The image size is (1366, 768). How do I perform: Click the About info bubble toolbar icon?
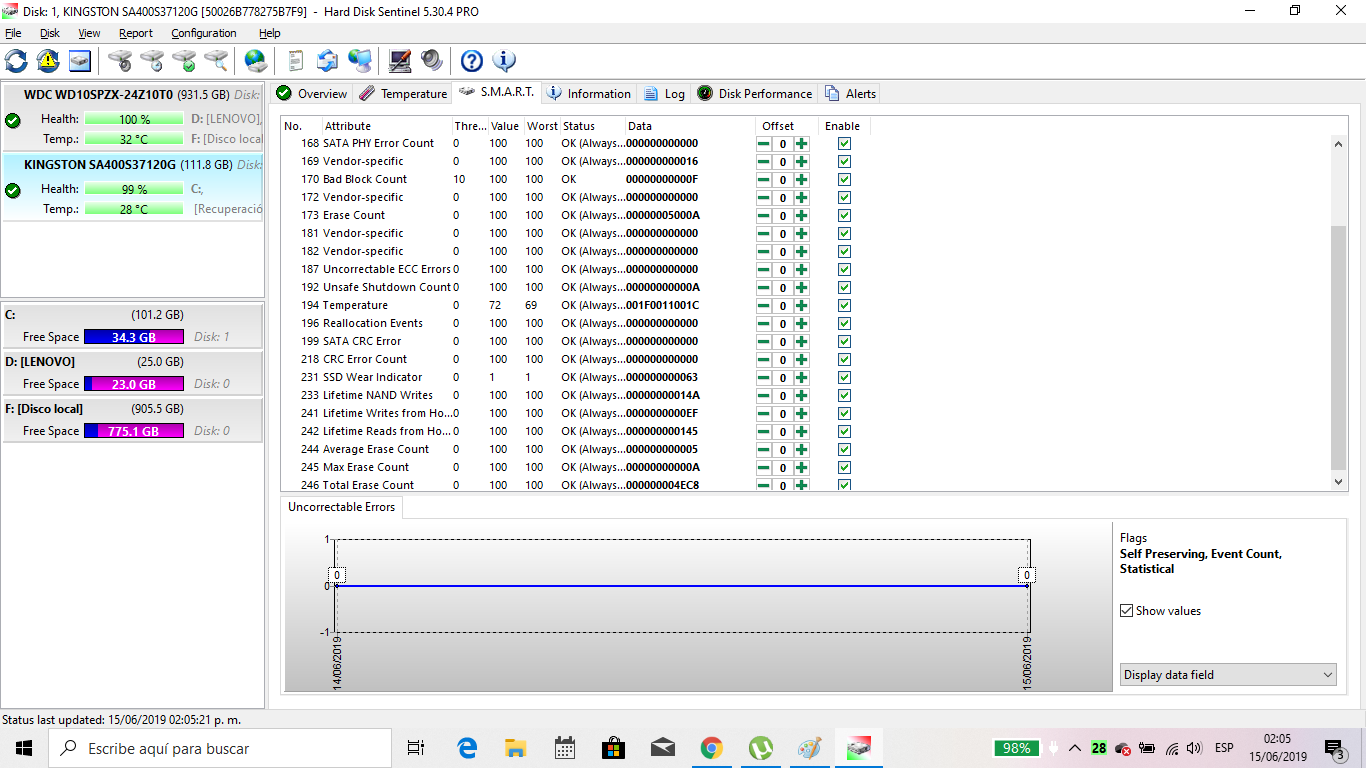[504, 60]
